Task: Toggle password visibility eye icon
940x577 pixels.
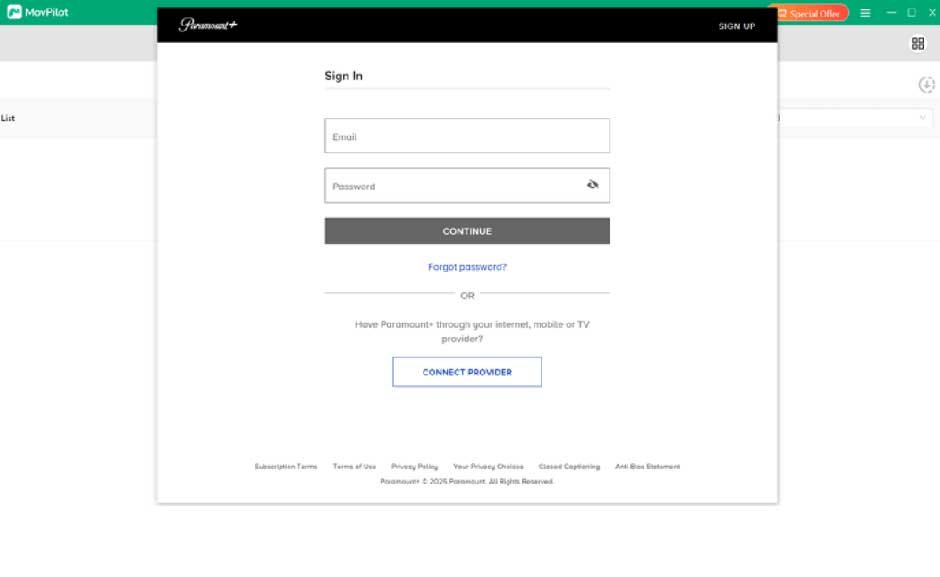Action: pyautogui.click(x=592, y=184)
